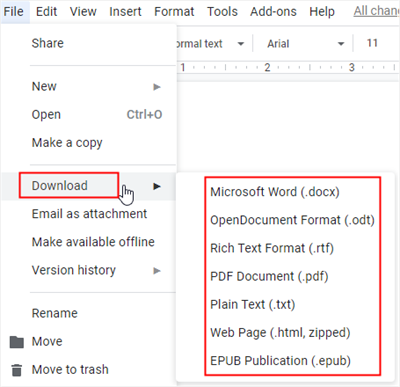Expand the Version history submenu arrow
The width and height of the screenshot is (400, 387).
157,271
